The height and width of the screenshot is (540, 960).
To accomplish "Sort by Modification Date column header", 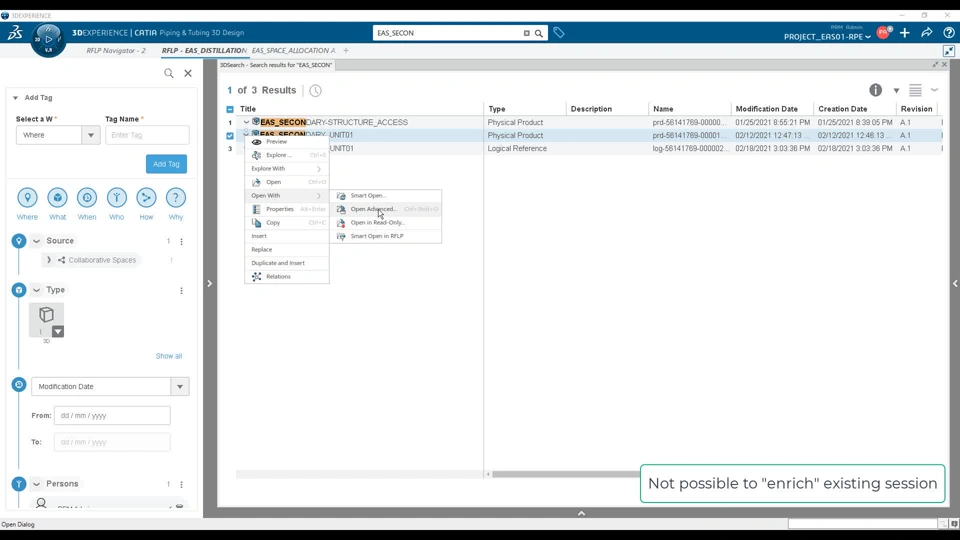I will click(767, 109).
